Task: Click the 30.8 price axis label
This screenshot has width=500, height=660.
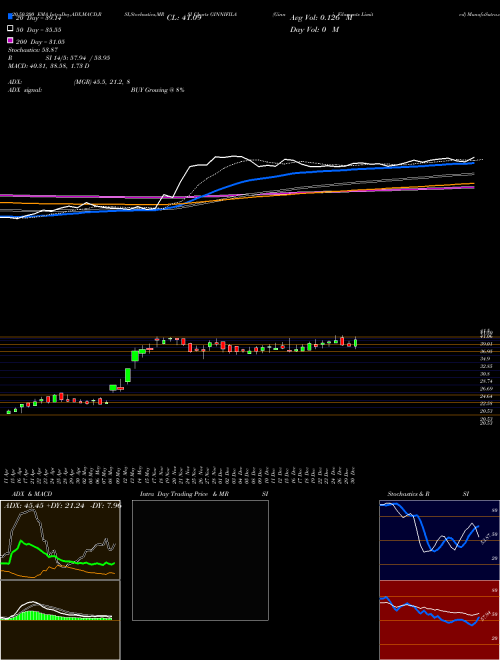Action: [485, 374]
